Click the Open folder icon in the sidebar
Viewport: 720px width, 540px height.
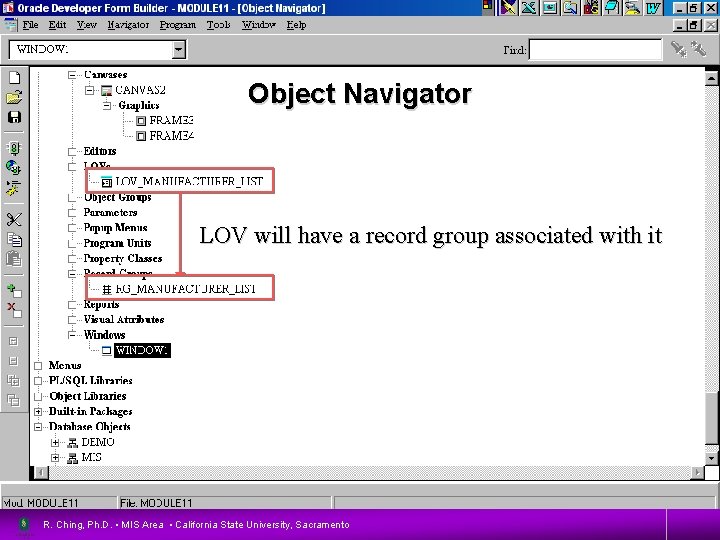point(14,97)
